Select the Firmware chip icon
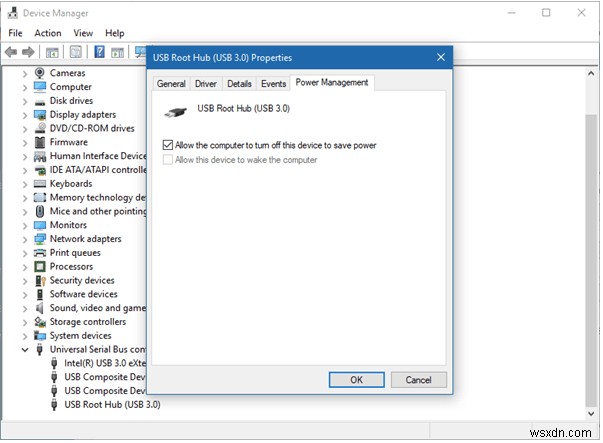This screenshot has width=603, height=443. (40, 142)
